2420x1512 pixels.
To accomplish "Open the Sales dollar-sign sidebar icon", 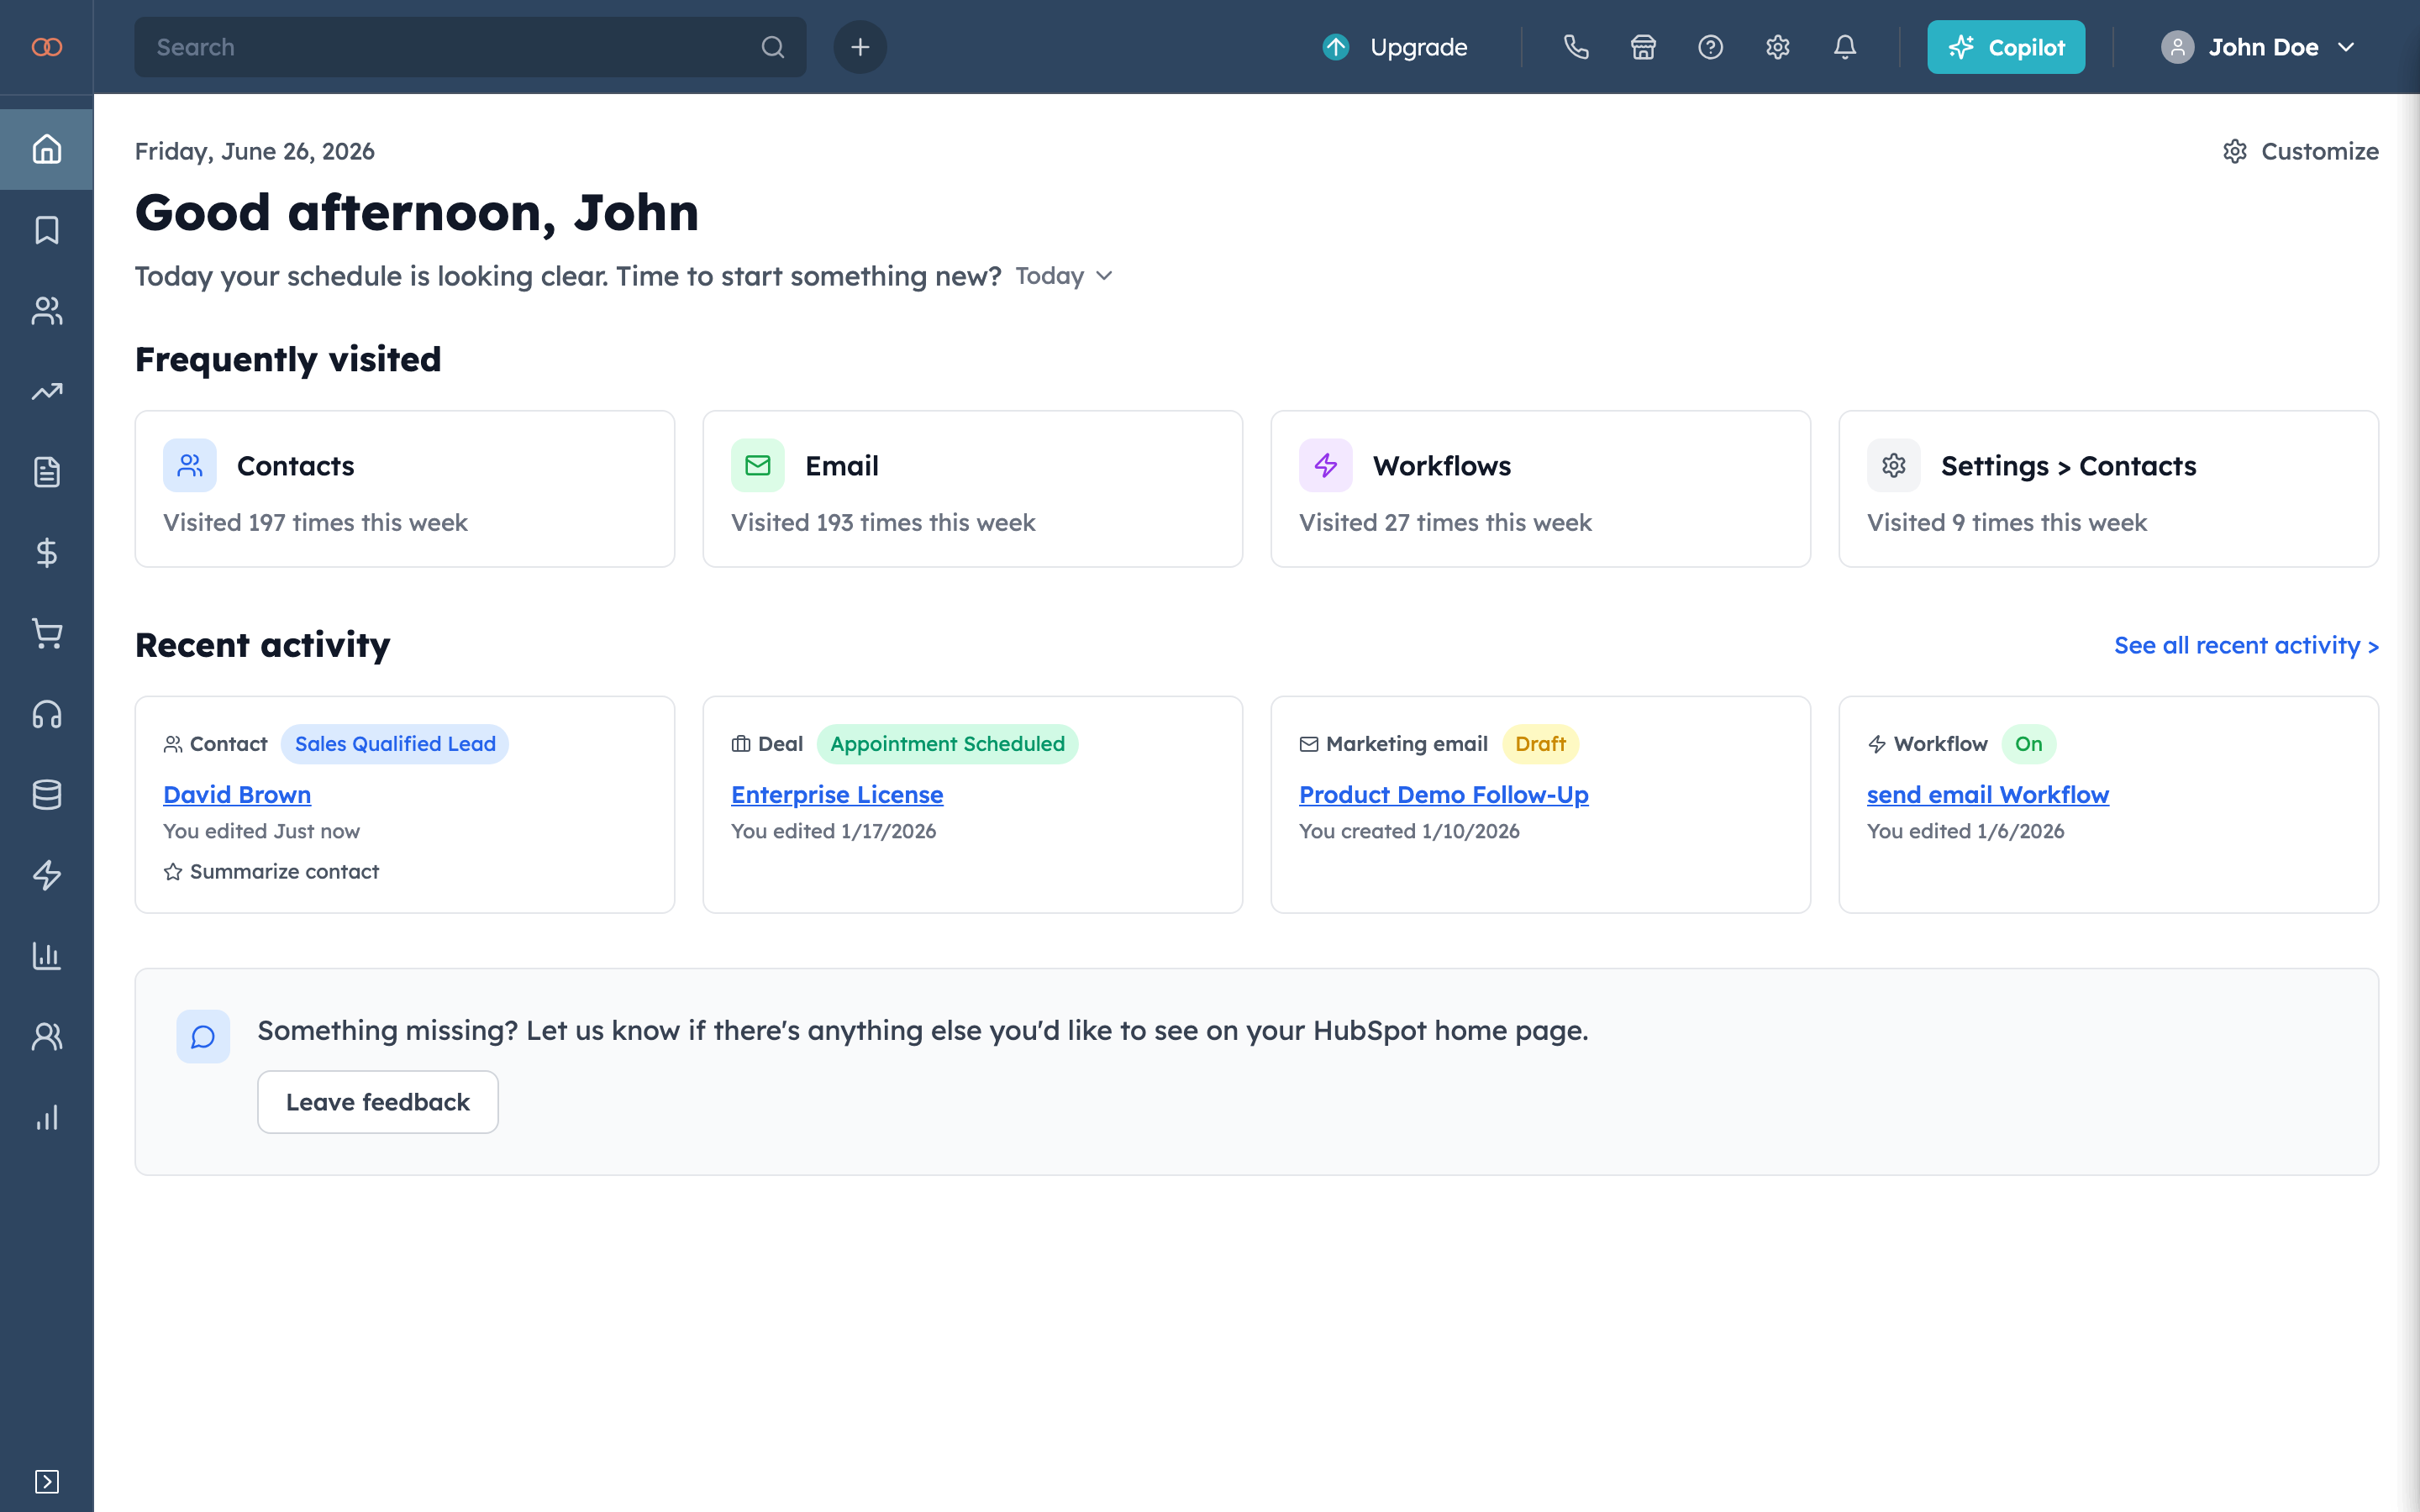I will [47, 553].
